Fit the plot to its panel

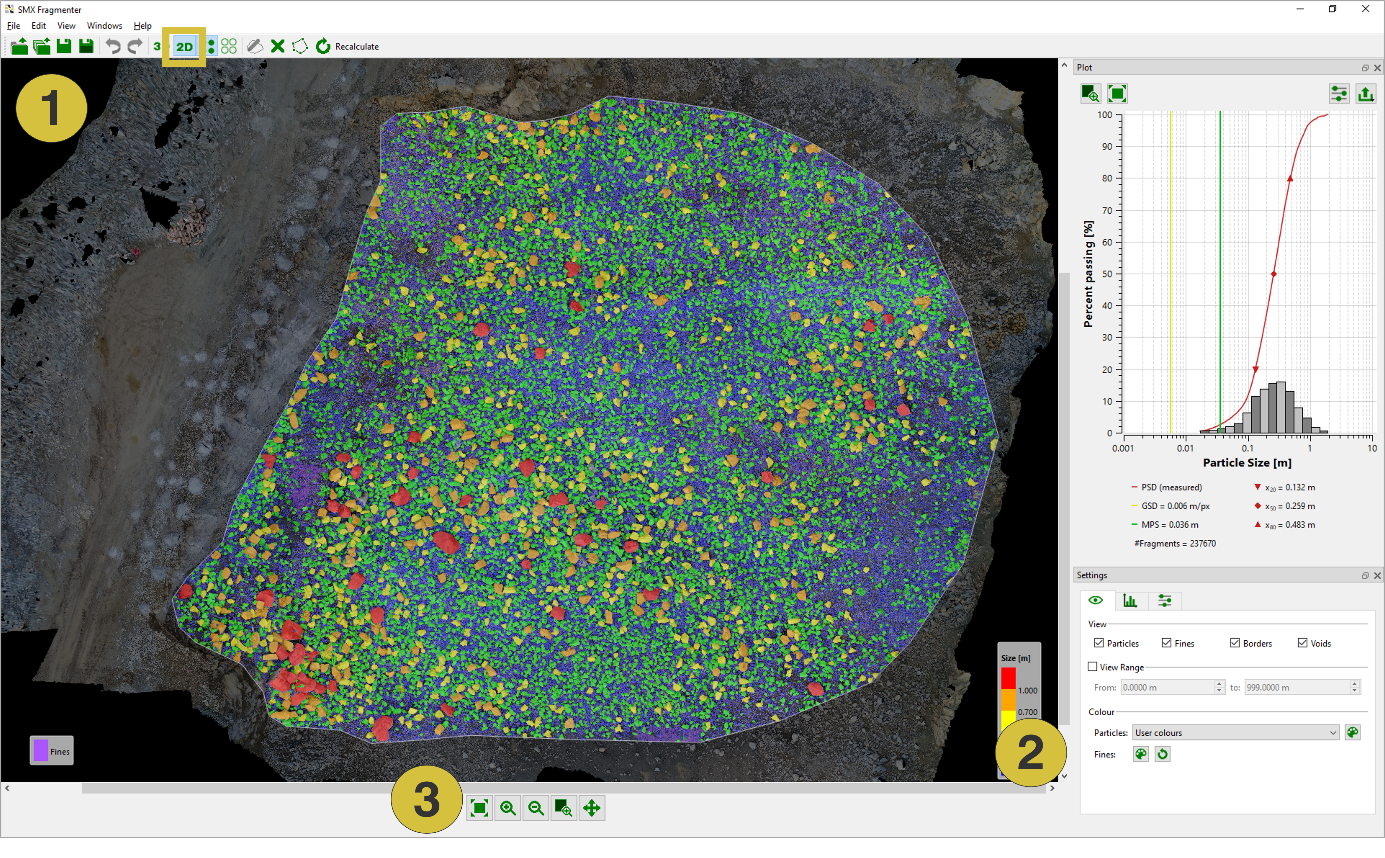pos(1118,94)
